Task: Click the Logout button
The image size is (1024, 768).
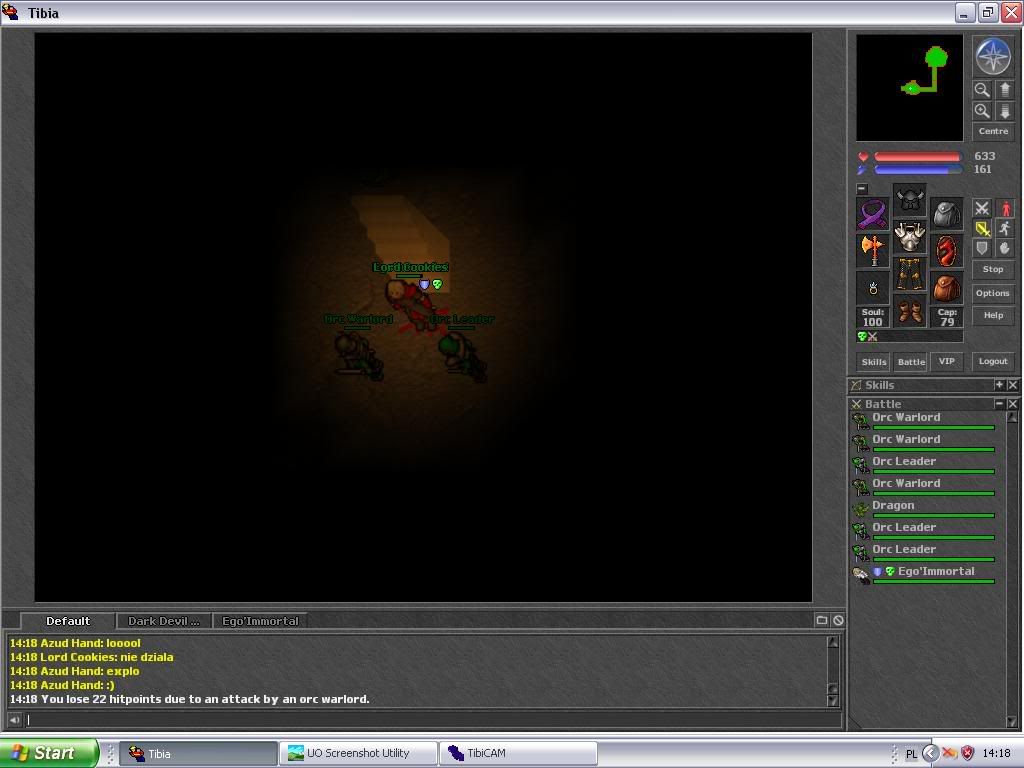Action: [x=993, y=361]
